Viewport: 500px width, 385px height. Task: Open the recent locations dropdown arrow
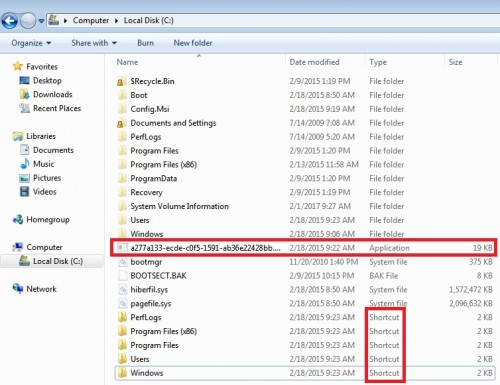pyautogui.click(x=41, y=21)
